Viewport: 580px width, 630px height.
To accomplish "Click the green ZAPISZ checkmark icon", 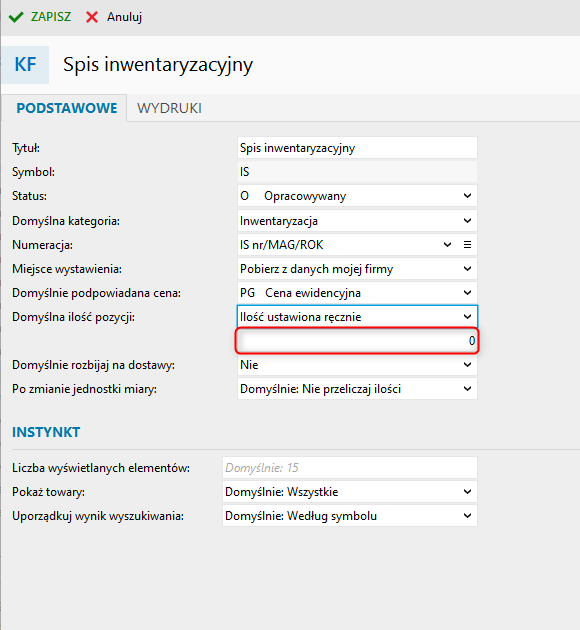I will click(16, 17).
